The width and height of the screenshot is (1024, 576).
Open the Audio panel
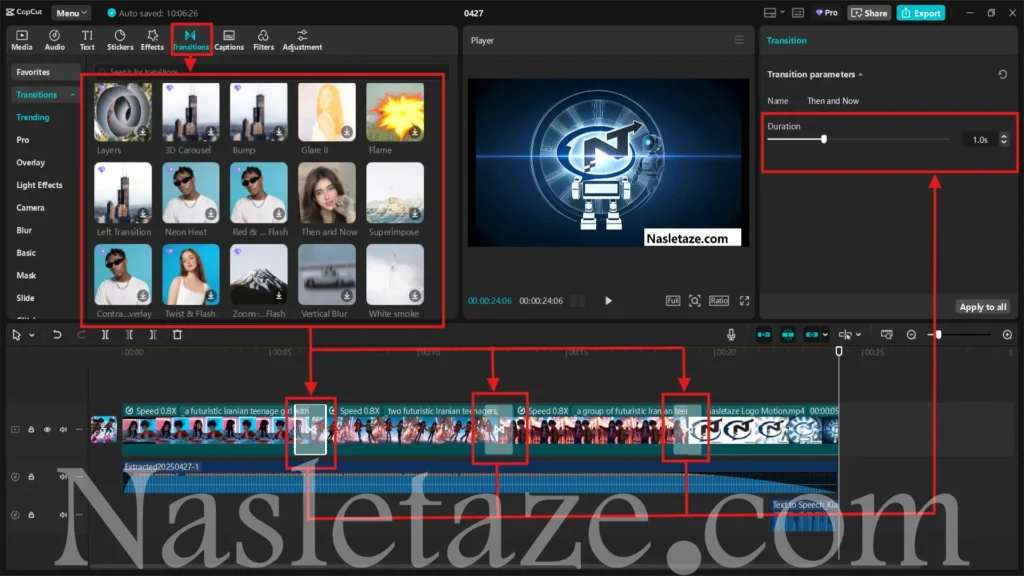54,40
